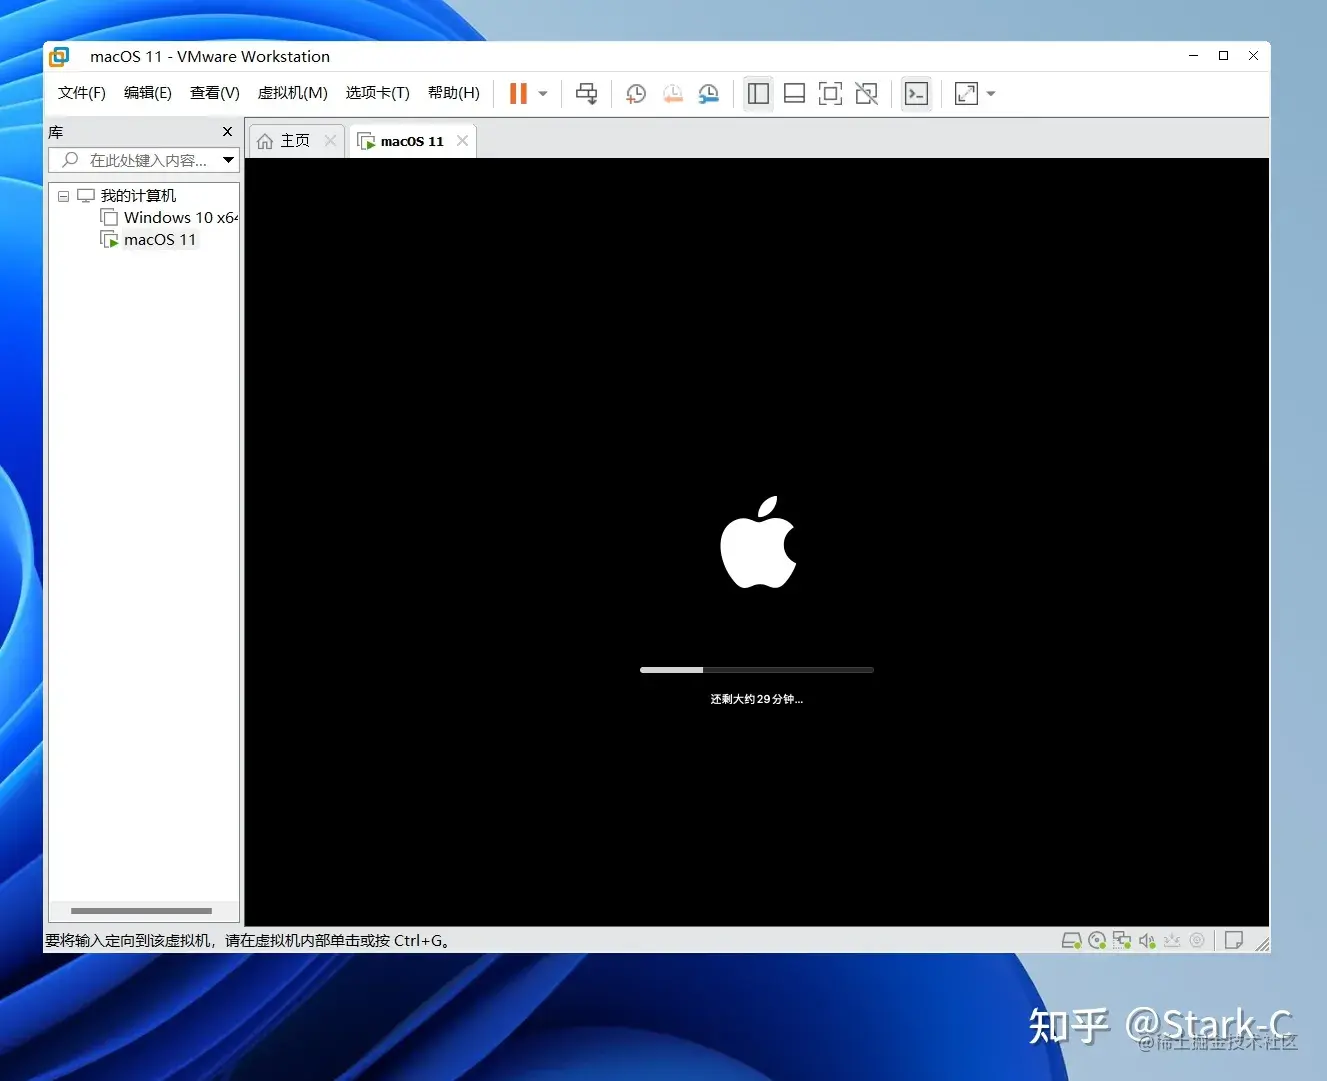The image size is (1327, 1081).
Task: Close the 主页 tab
Action: (331, 141)
